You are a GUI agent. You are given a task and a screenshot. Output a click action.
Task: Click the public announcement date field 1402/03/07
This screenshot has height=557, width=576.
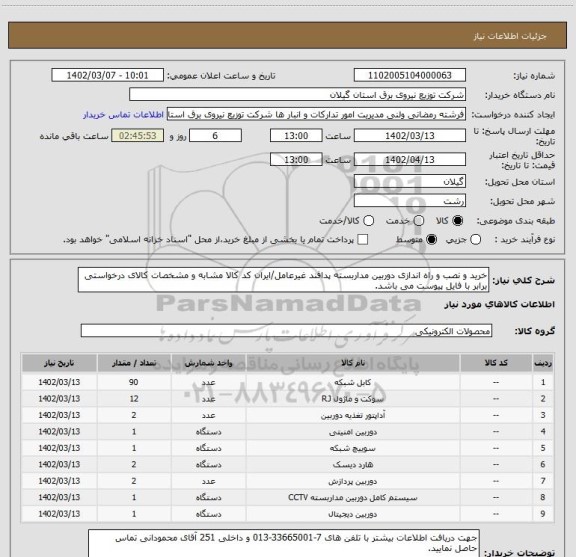pos(108,75)
